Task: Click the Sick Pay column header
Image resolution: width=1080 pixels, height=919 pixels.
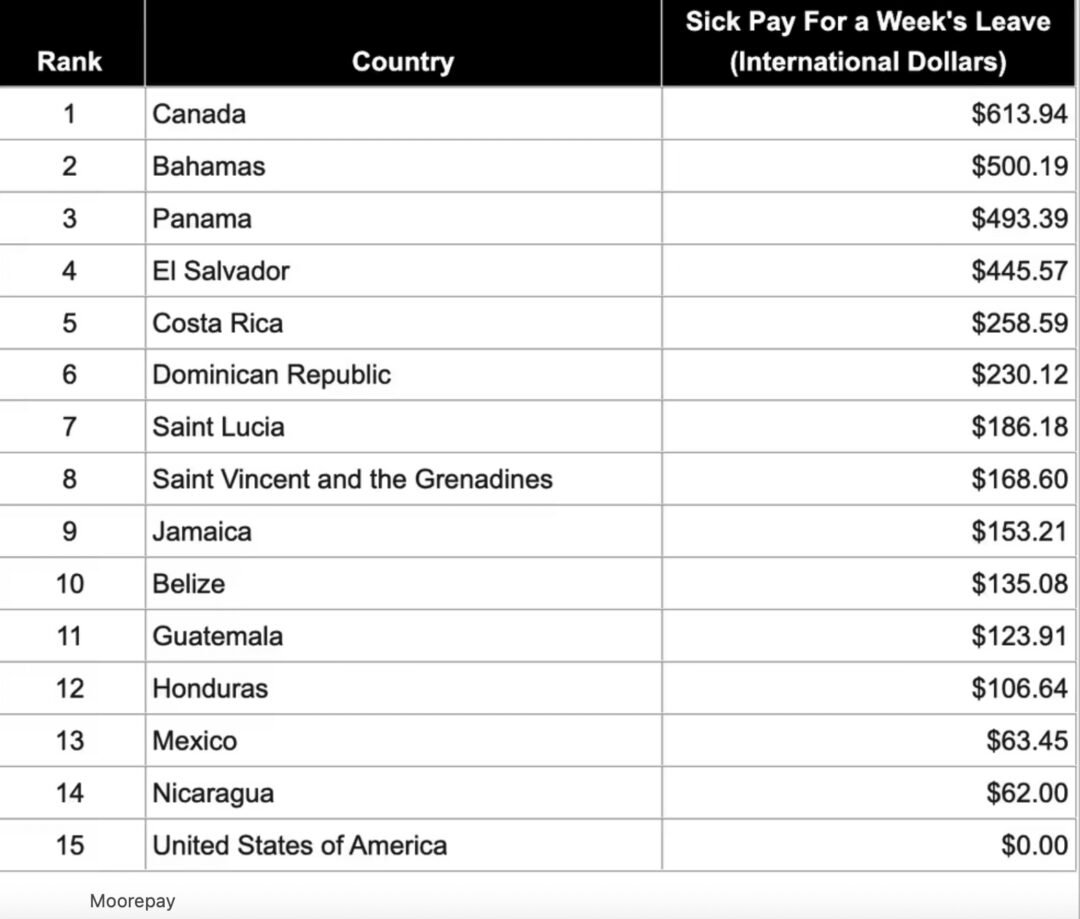Action: tap(867, 42)
